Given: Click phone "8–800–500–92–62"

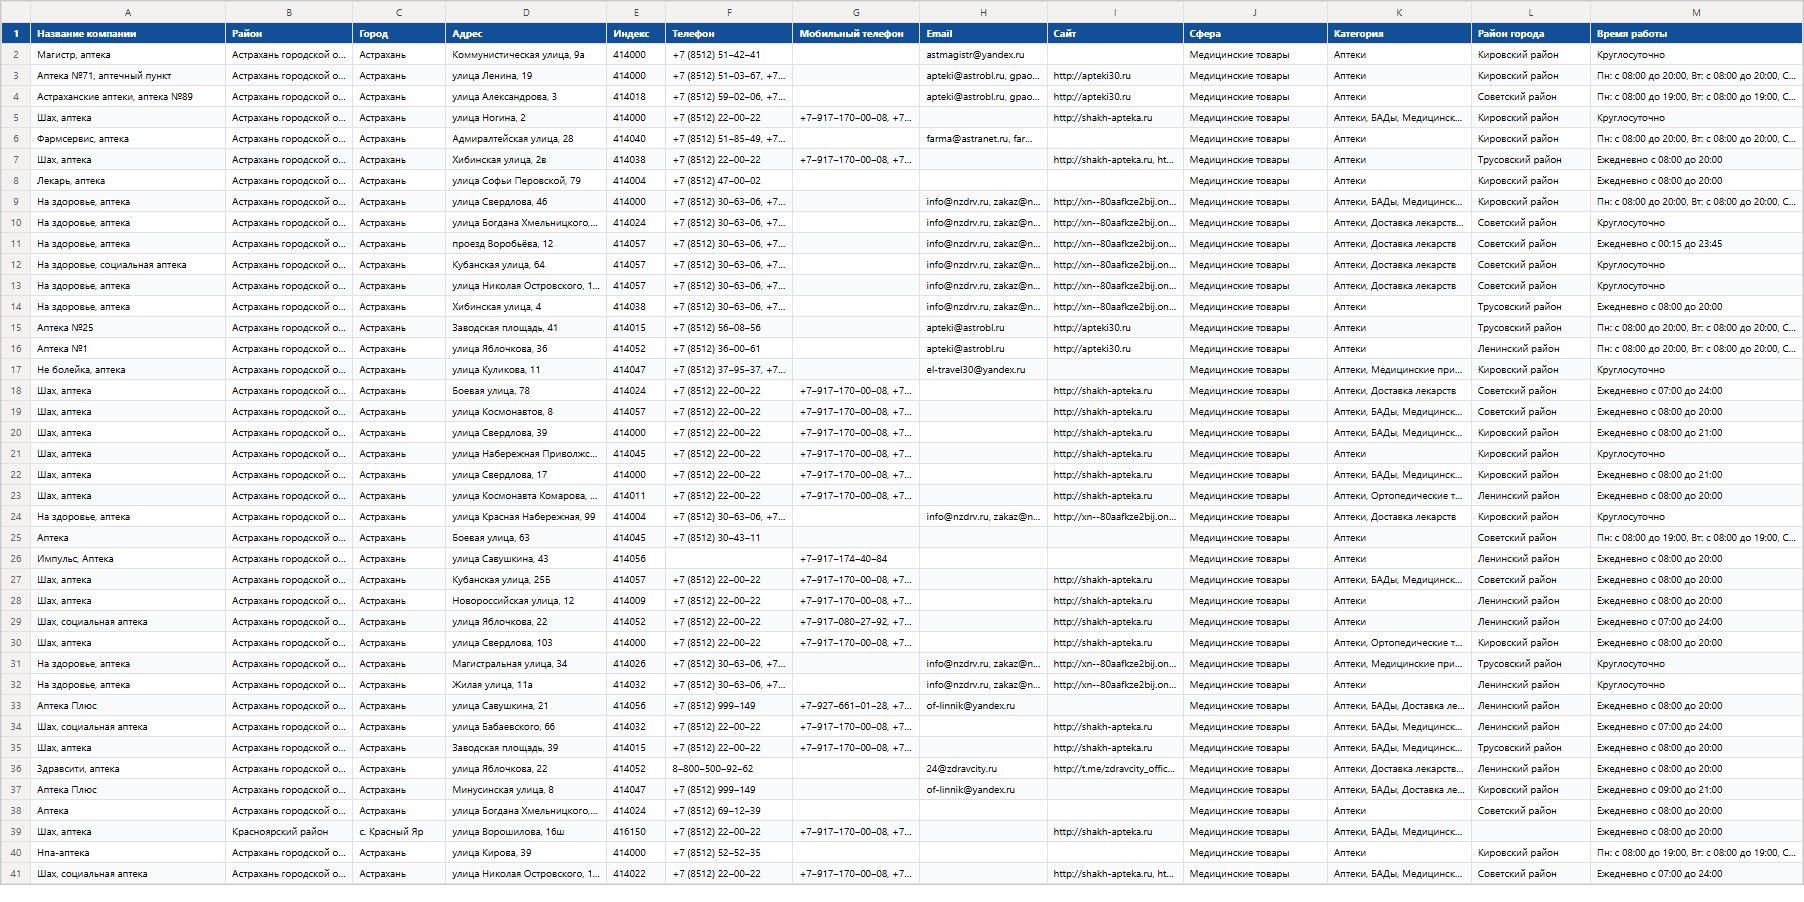Looking at the screenshot, I should (729, 769).
